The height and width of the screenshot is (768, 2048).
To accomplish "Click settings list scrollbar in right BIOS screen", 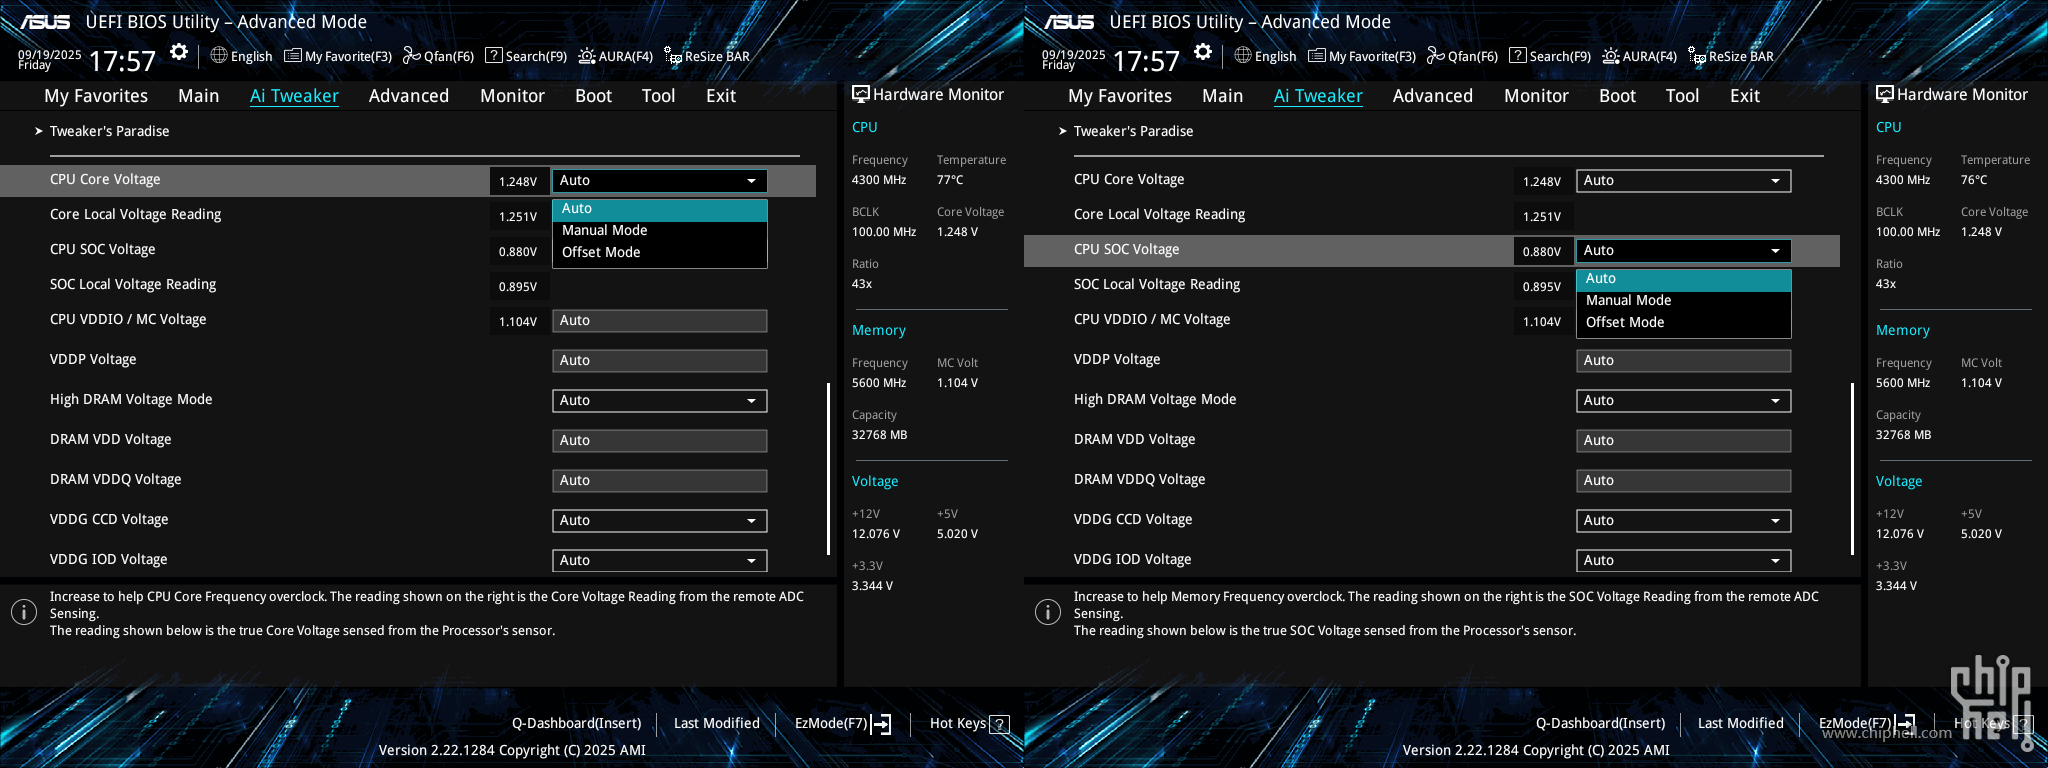I will click(x=1852, y=468).
